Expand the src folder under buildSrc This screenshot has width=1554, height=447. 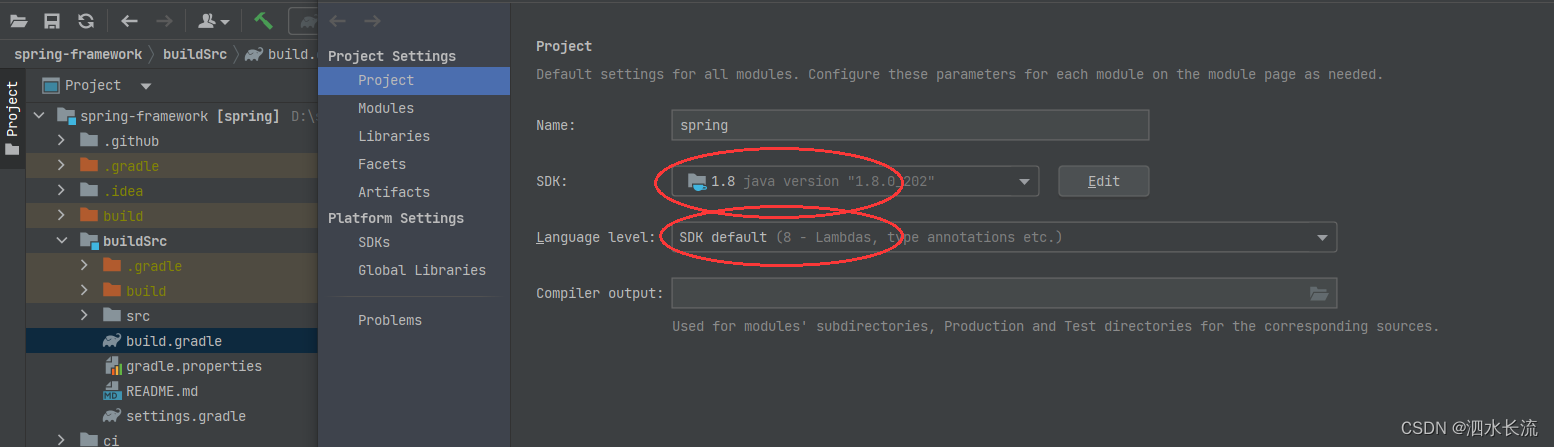pyautogui.click(x=85, y=316)
